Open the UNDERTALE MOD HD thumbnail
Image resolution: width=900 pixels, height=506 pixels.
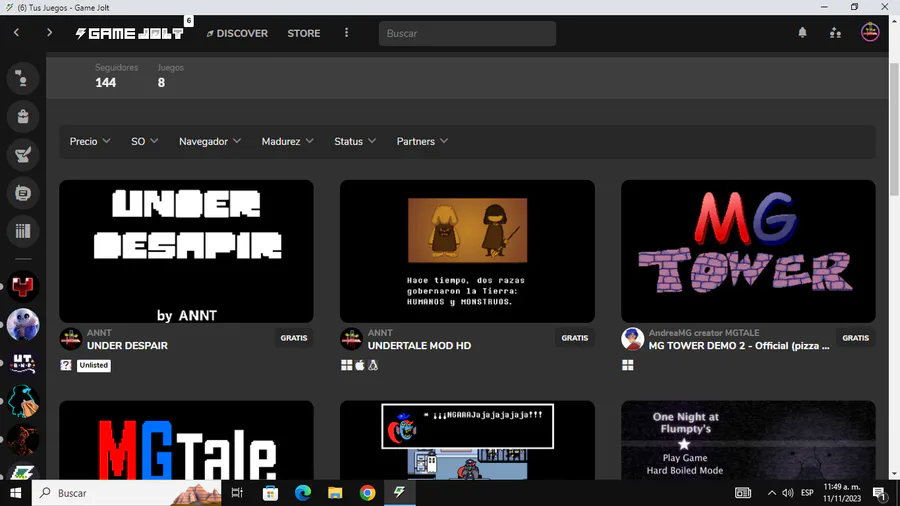[467, 251]
